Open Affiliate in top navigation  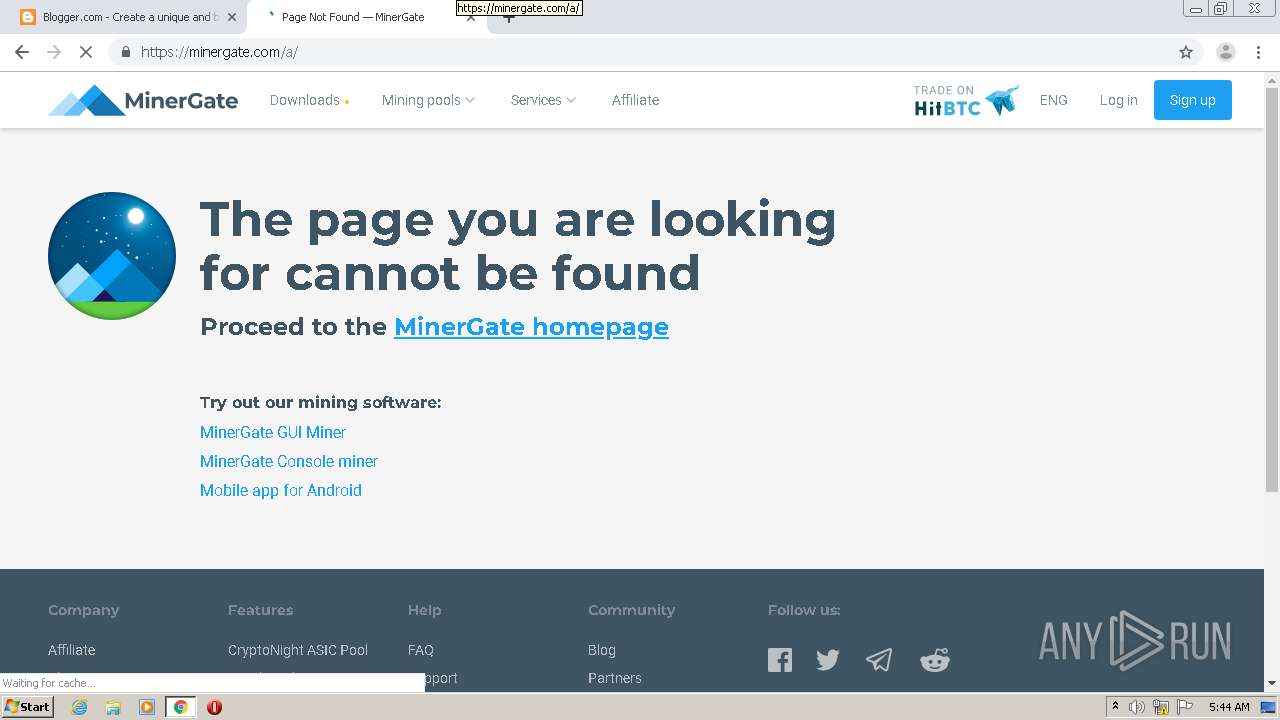[635, 100]
